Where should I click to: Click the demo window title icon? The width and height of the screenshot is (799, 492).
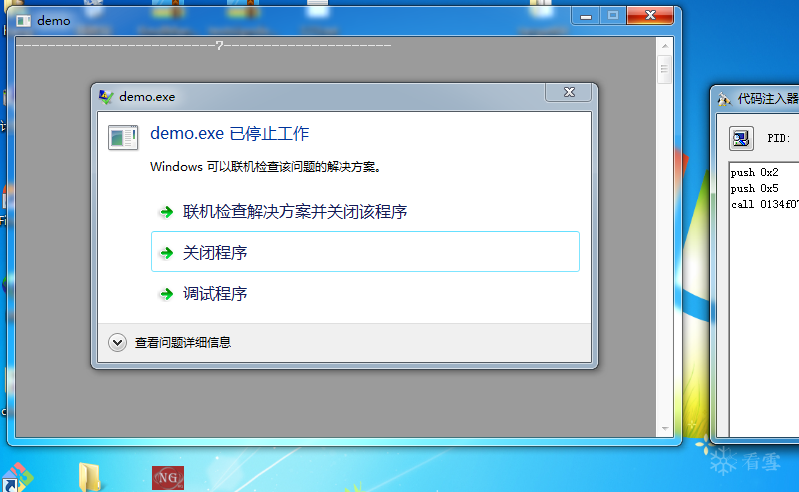click(23, 21)
